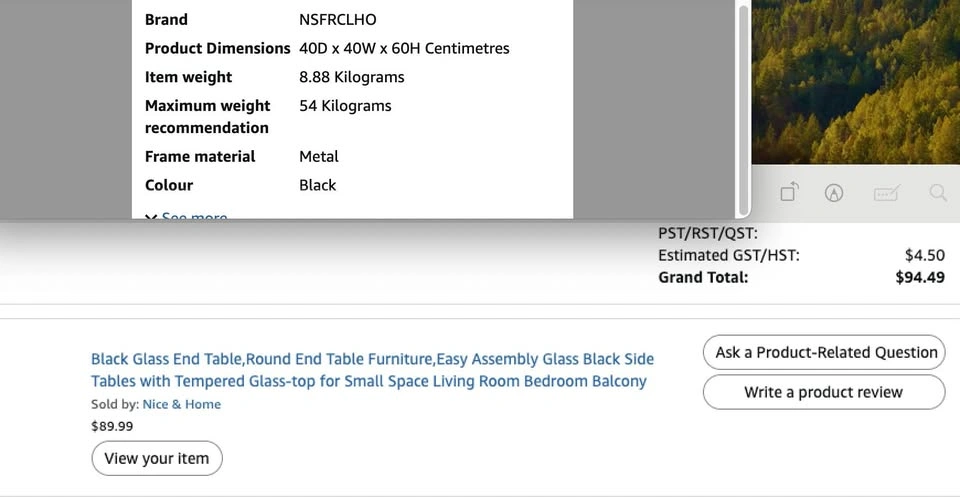Click the Estimated GST/HST value $4.50
This screenshot has width=960, height=498.
[924, 255]
